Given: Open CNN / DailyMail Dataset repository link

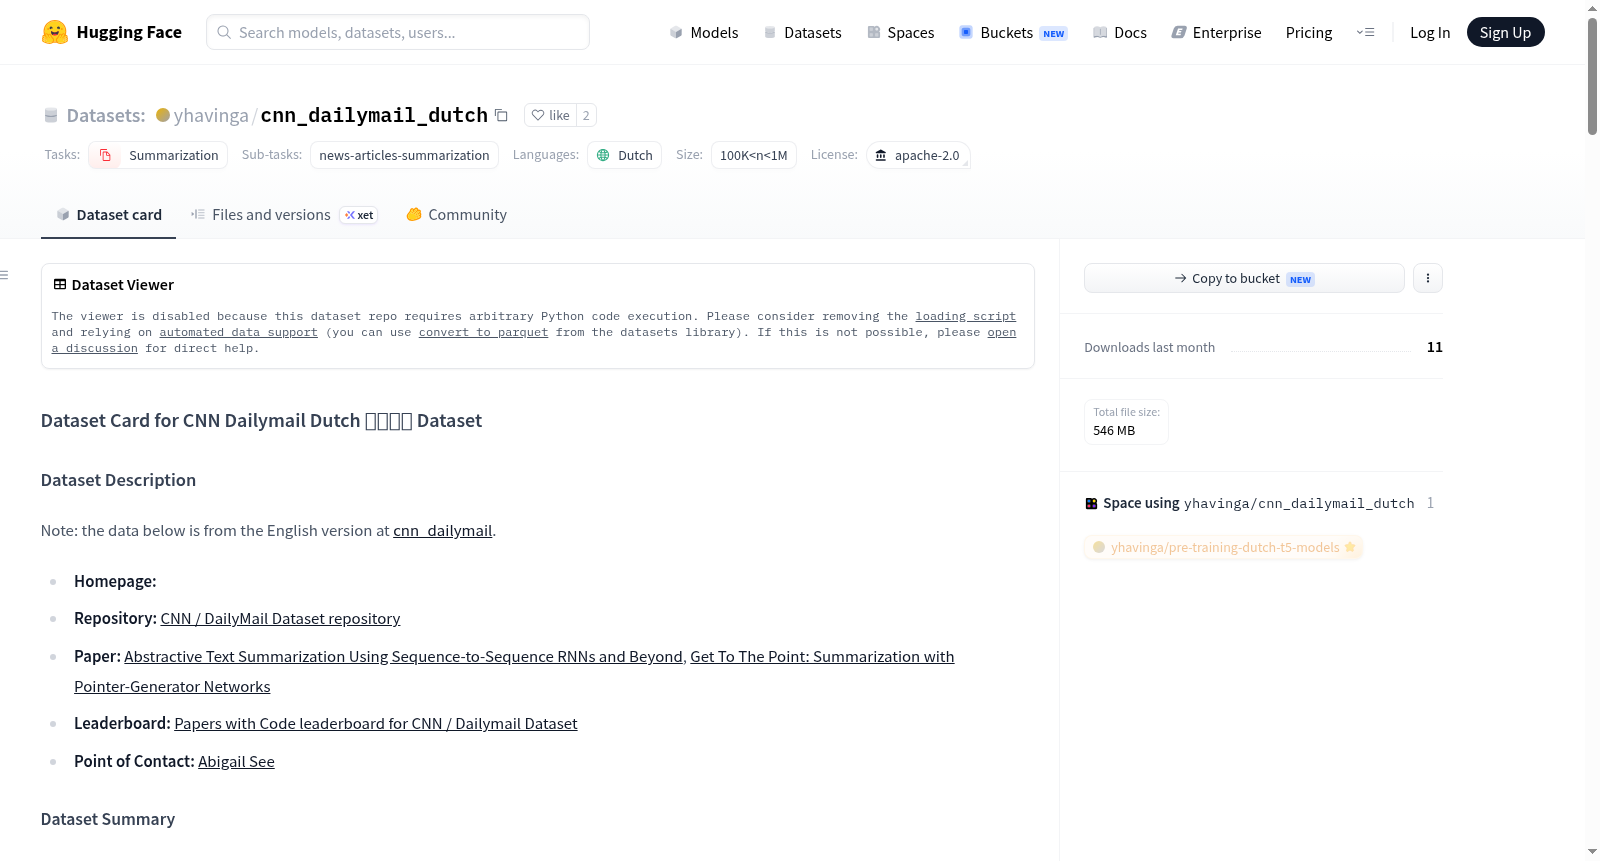Looking at the screenshot, I should 280,619.
